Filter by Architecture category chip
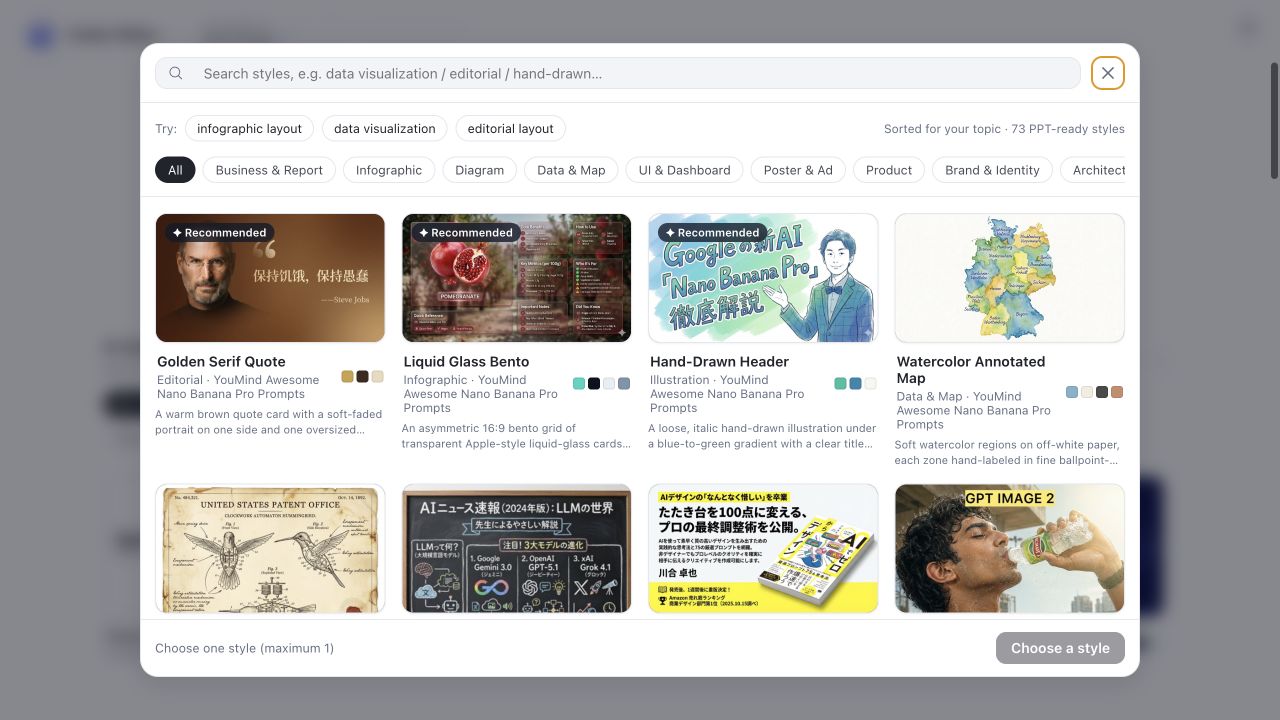 coord(1093,170)
